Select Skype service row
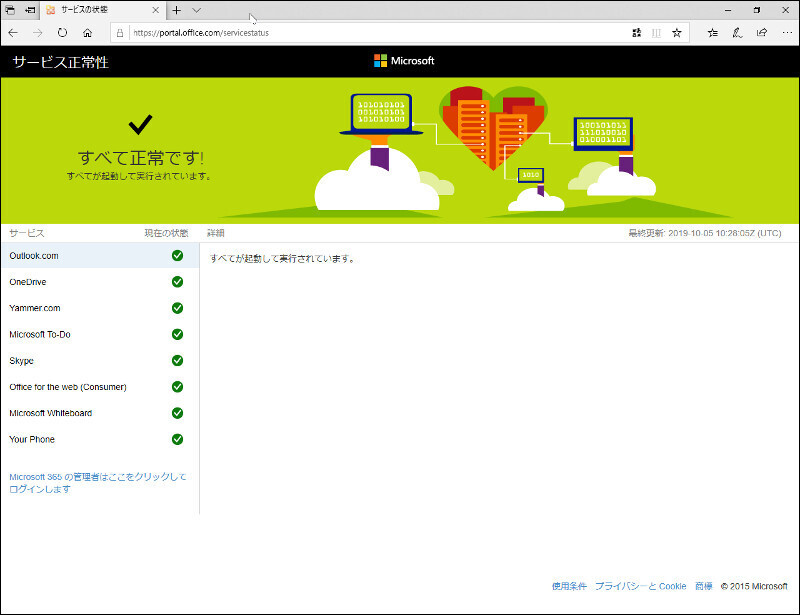The height and width of the screenshot is (615, 800). [99, 361]
